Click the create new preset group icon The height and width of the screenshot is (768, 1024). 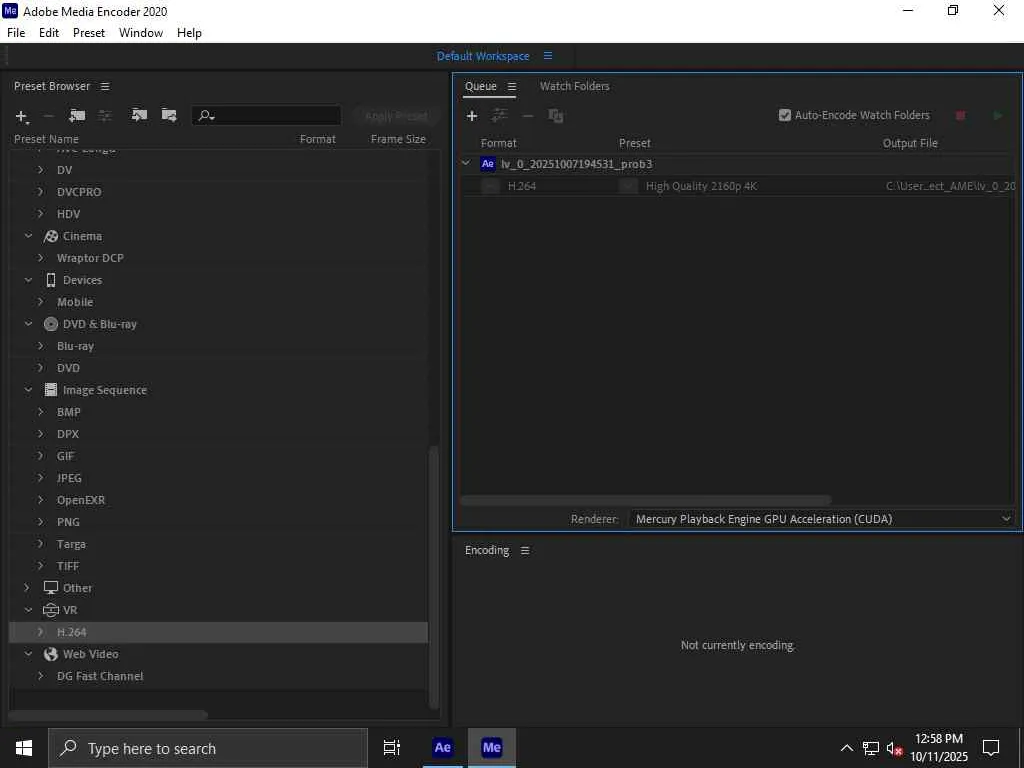[x=77, y=116]
